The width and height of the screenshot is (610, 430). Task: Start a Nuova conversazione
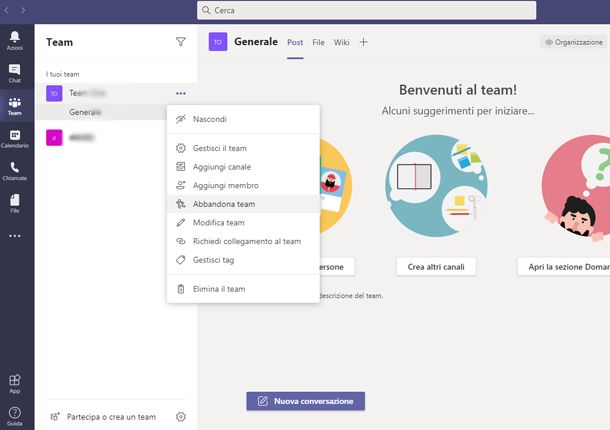coord(305,401)
